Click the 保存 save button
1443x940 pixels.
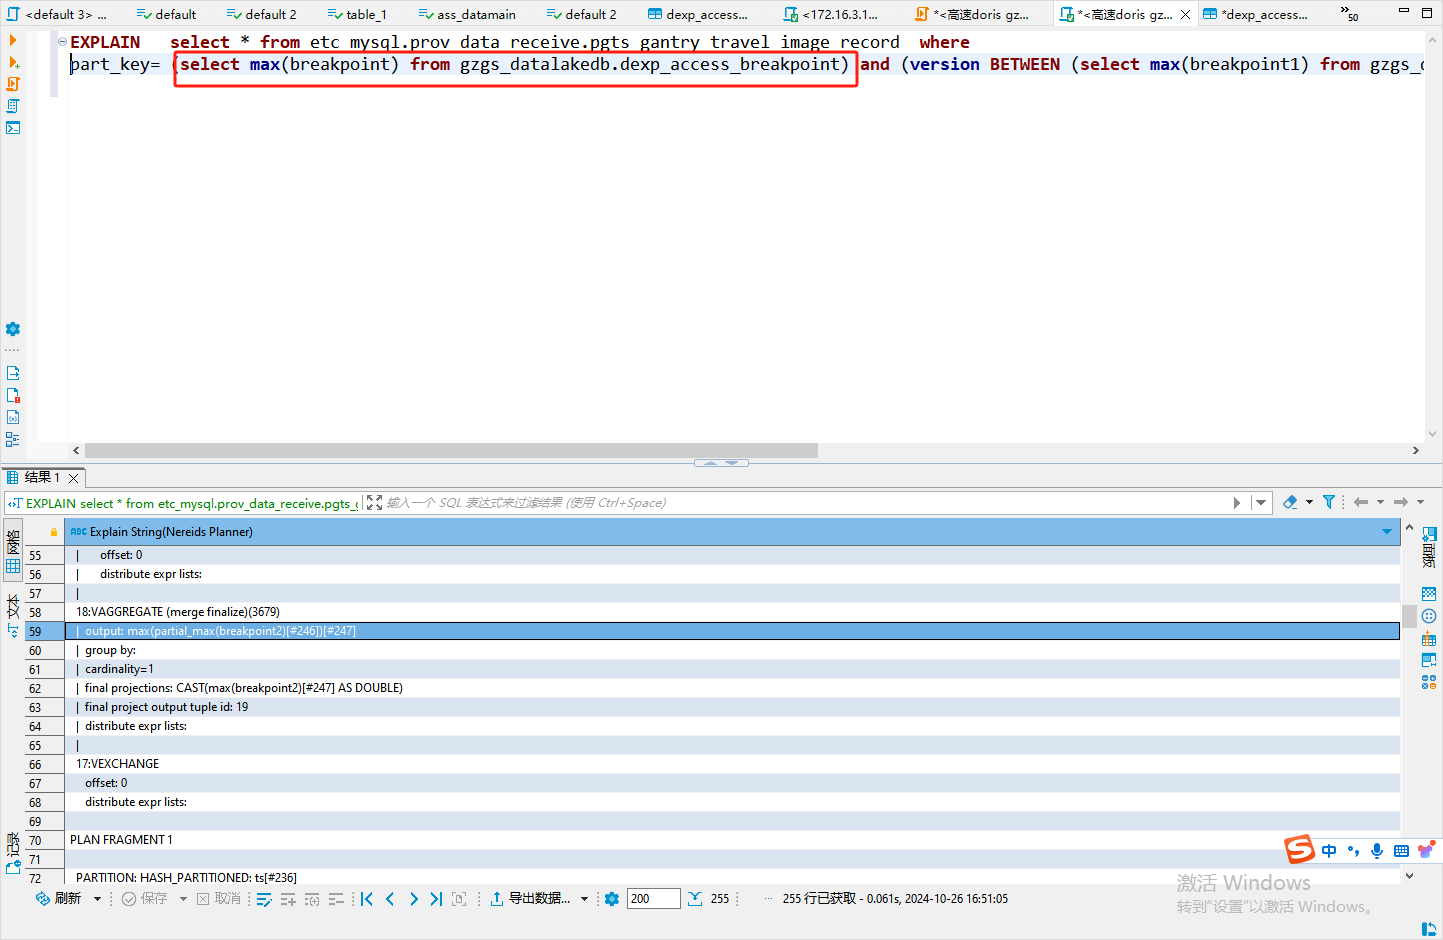coord(145,899)
